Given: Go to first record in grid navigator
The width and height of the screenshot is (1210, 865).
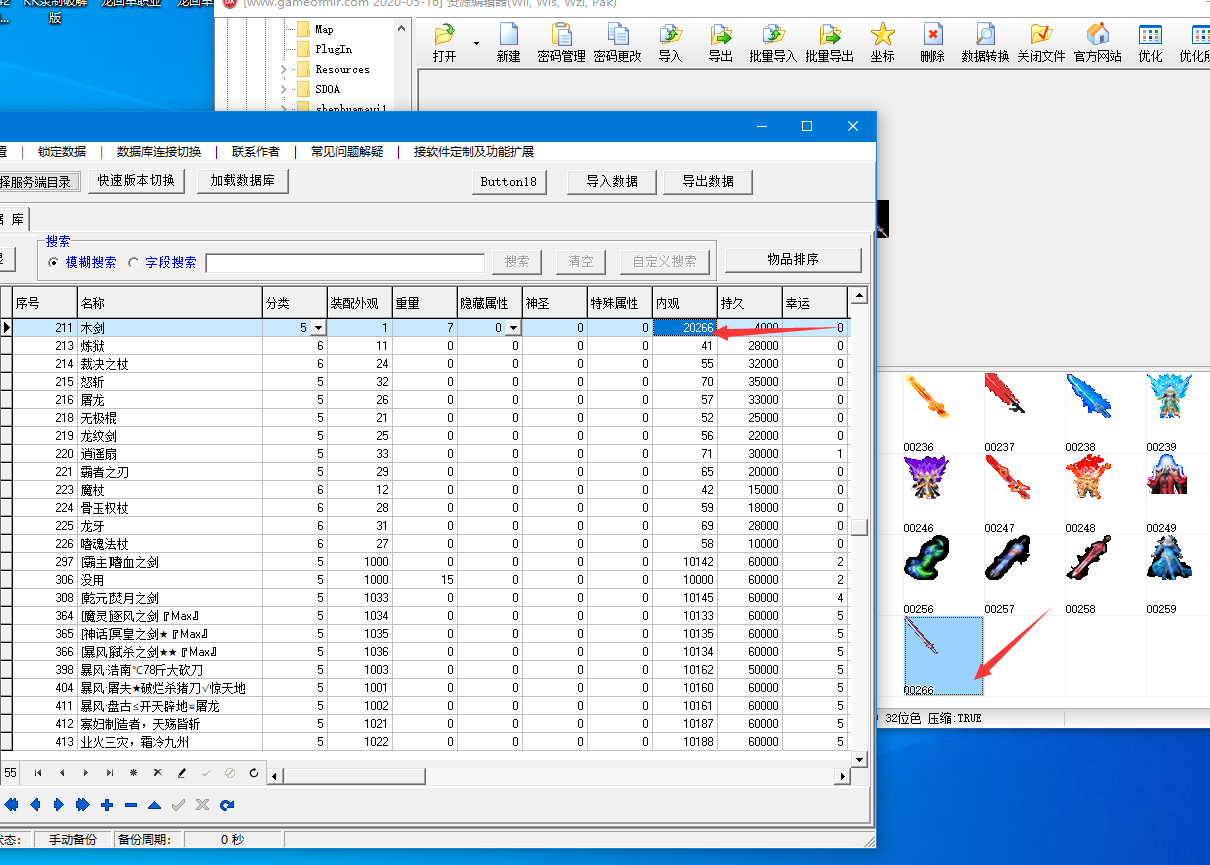Looking at the screenshot, I should (x=38, y=773).
